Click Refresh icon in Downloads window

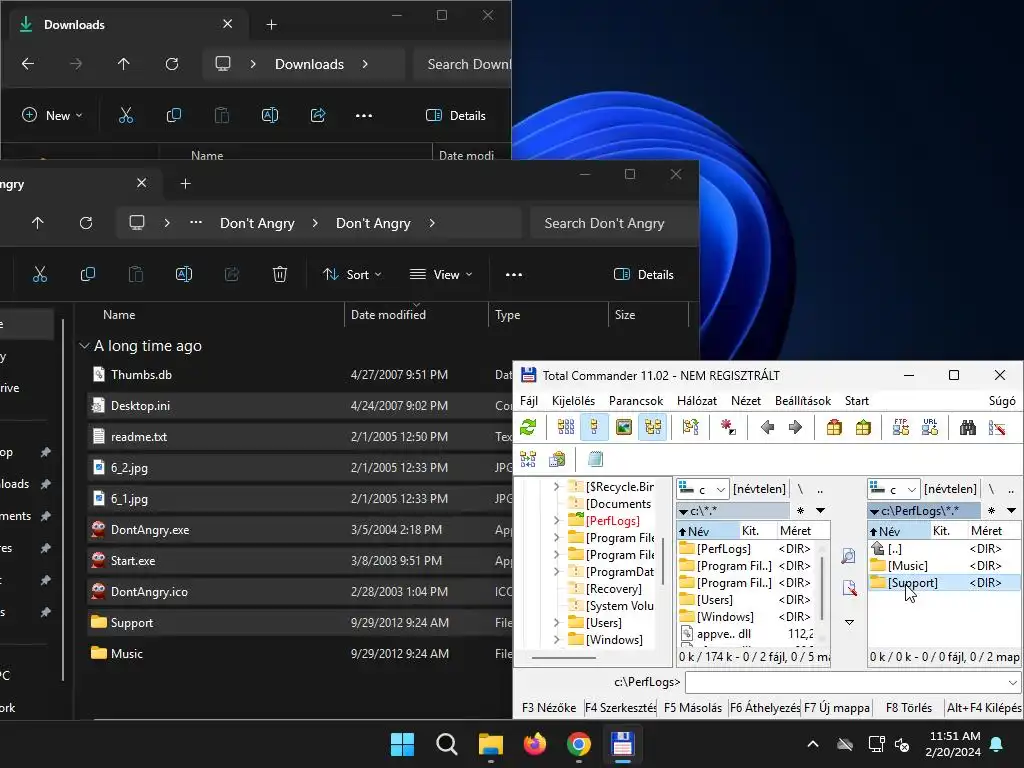(x=172, y=64)
